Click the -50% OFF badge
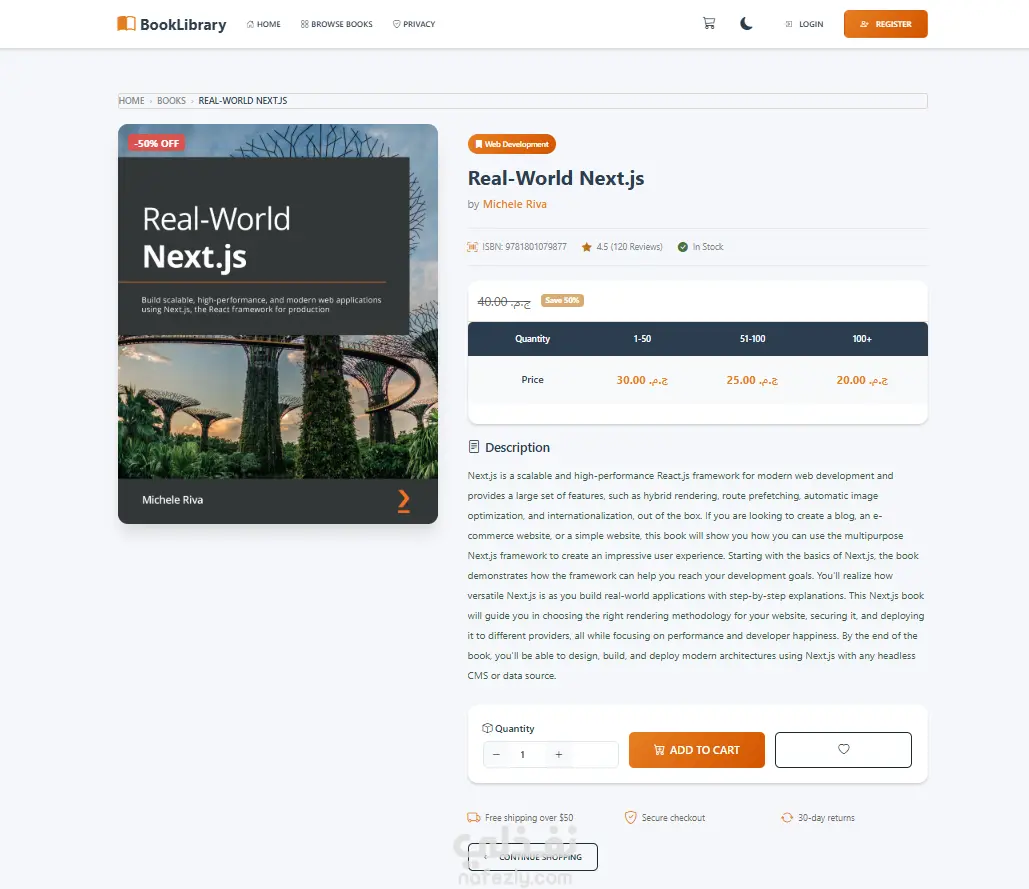The image size is (1029, 889). coord(156,143)
